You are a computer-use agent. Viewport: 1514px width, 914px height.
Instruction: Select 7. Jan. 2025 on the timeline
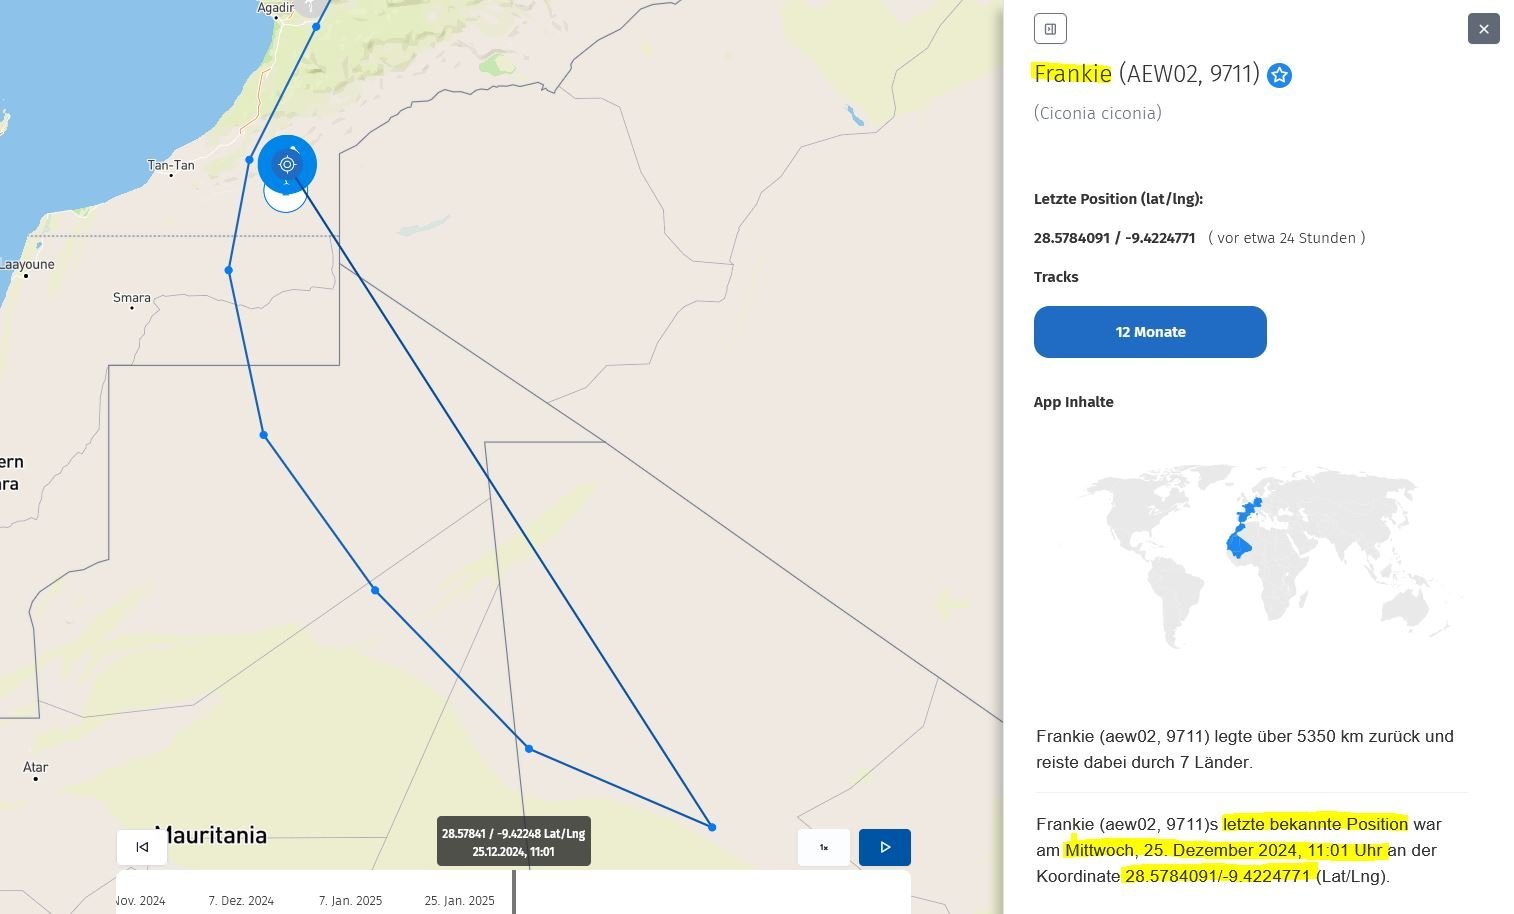[350, 901]
